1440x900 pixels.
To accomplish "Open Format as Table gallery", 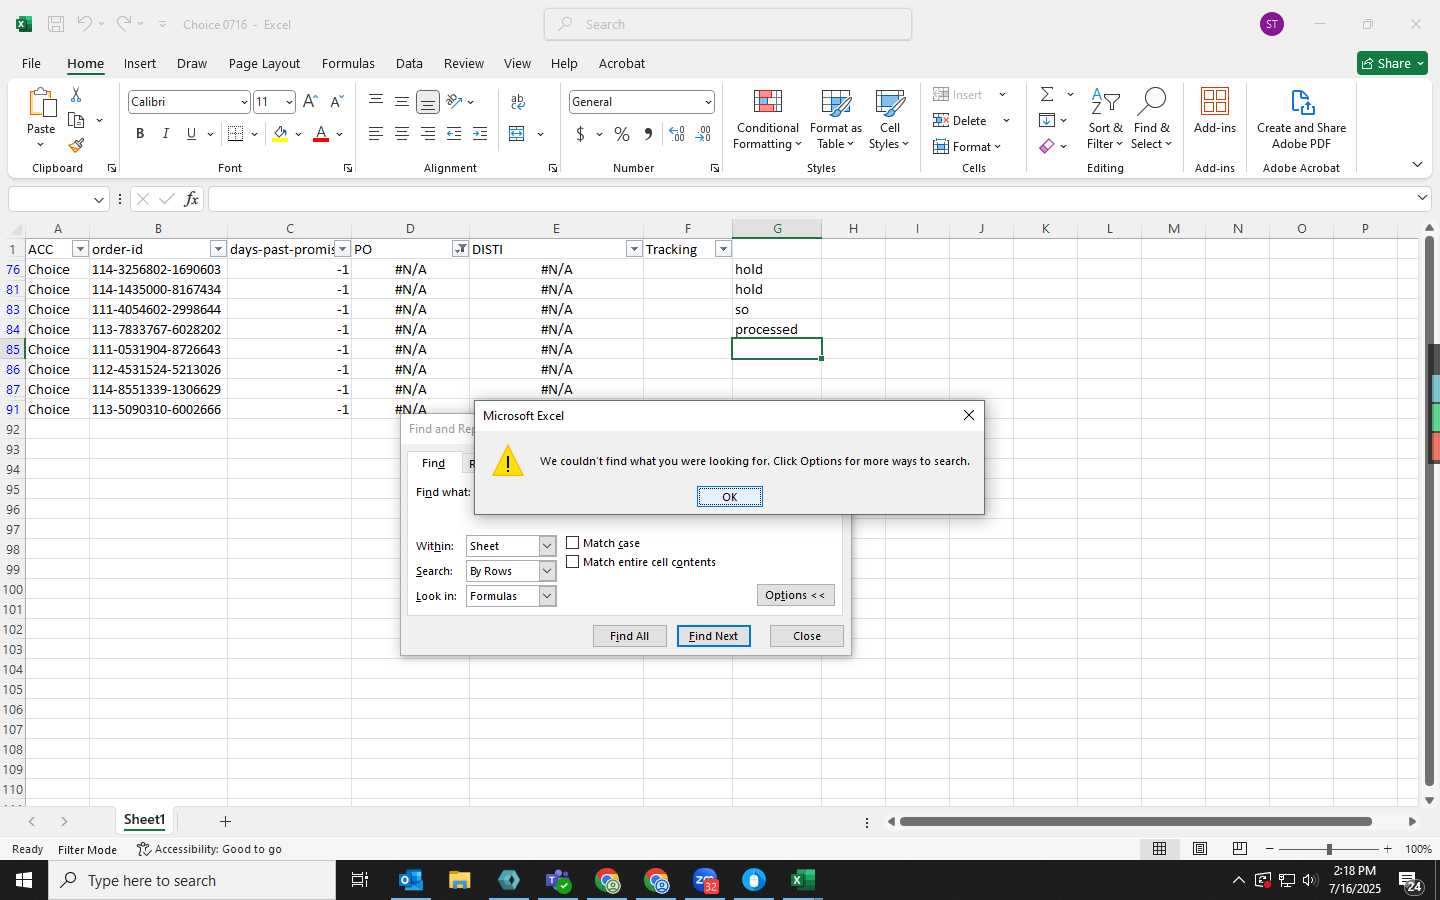I will (836, 121).
